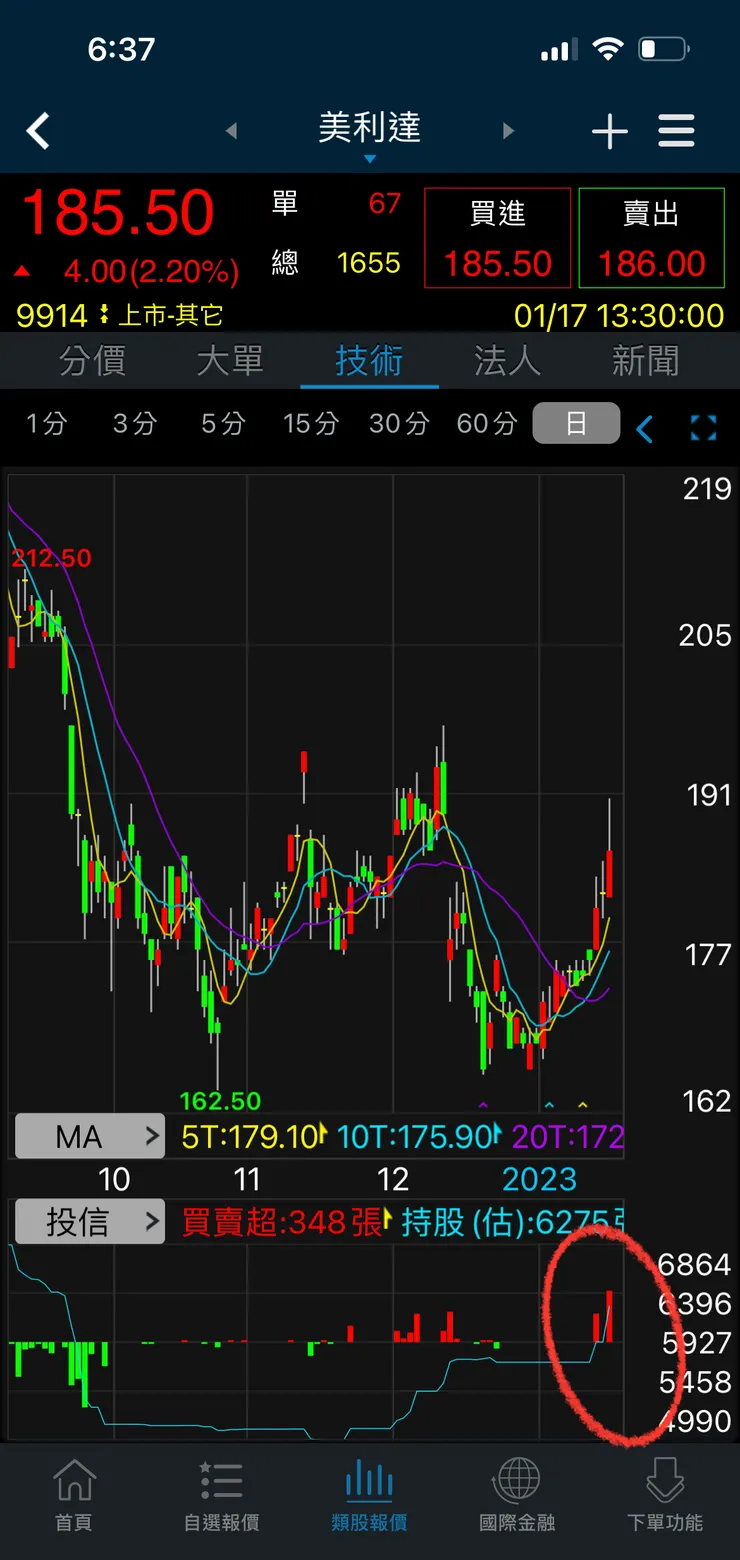This screenshot has height=1560, width=740.
Task: Tap the 5T:179.10 moving average value
Action: pyautogui.click(x=250, y=1137)
